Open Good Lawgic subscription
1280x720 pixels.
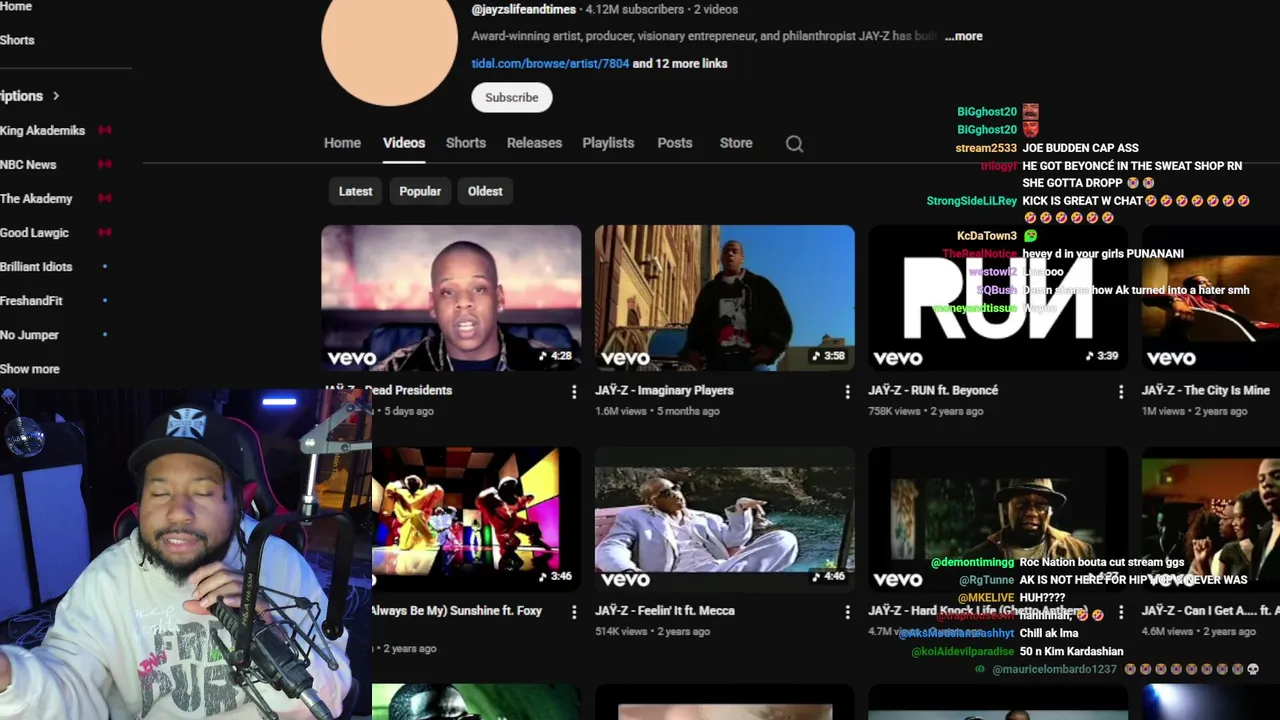pyautogui.click(x=34, y=232)
